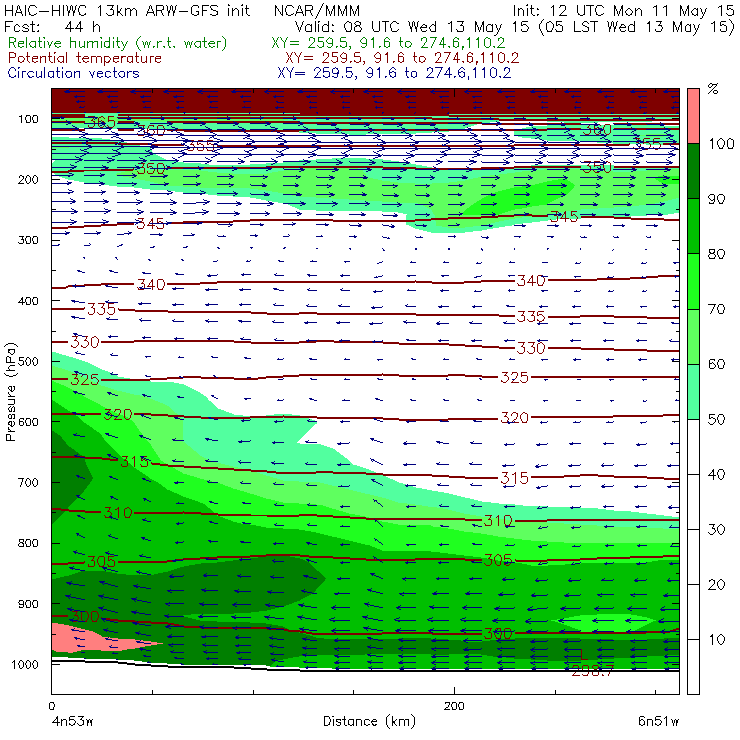Click the end location label "6n51w"

click(x=658, y=721)
